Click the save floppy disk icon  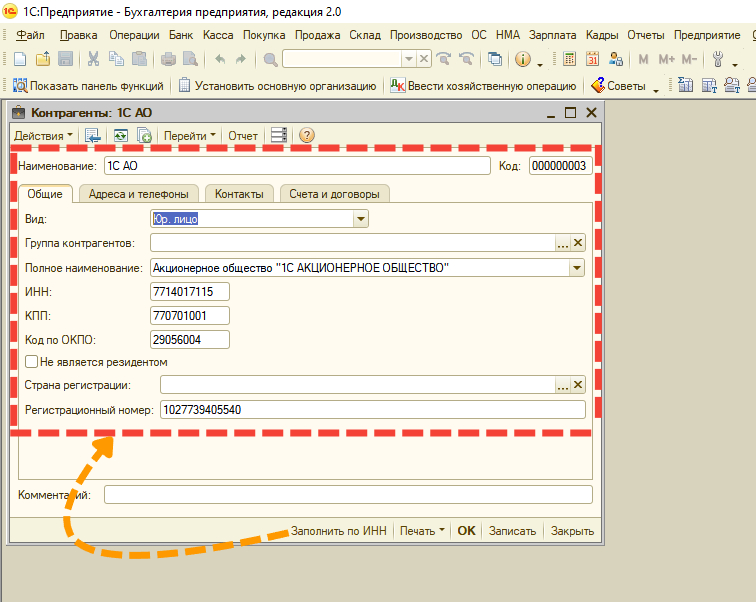pyautogui.click(x=65, y=59)
